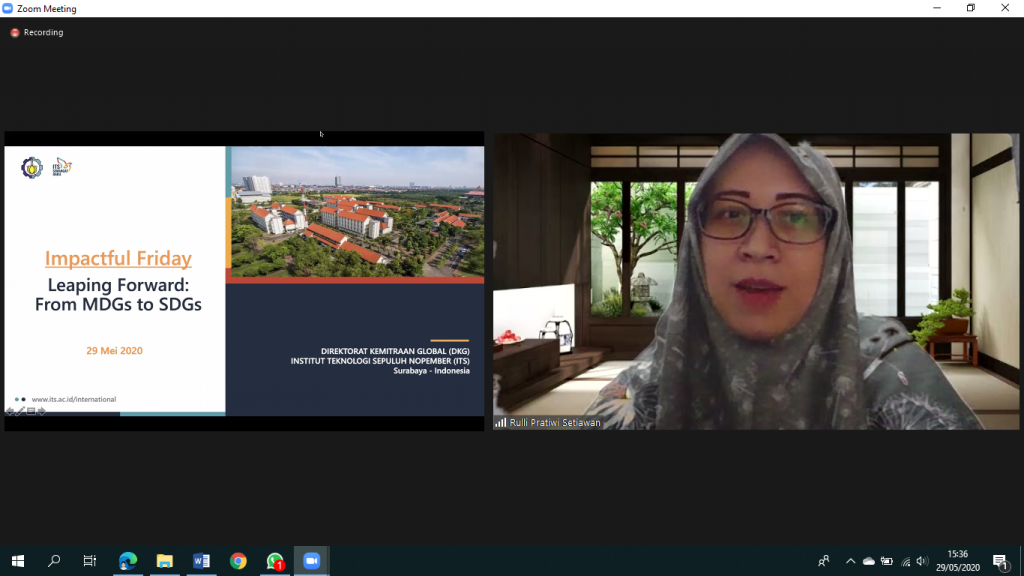Click the Zoom app icon in the taskbar

click(311, 561)
